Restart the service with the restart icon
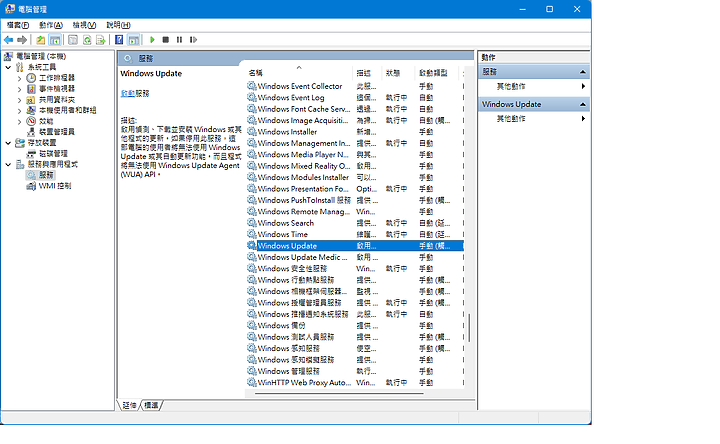The height and width of the screenshot is (444, 720). 193,40
